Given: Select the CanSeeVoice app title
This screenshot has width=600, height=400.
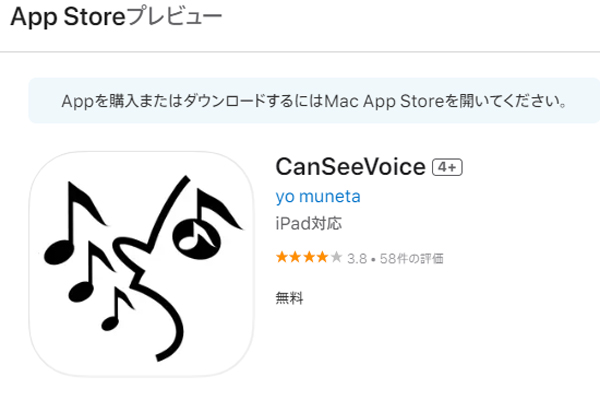Looking at the screenshot, I should coord(350,167).
